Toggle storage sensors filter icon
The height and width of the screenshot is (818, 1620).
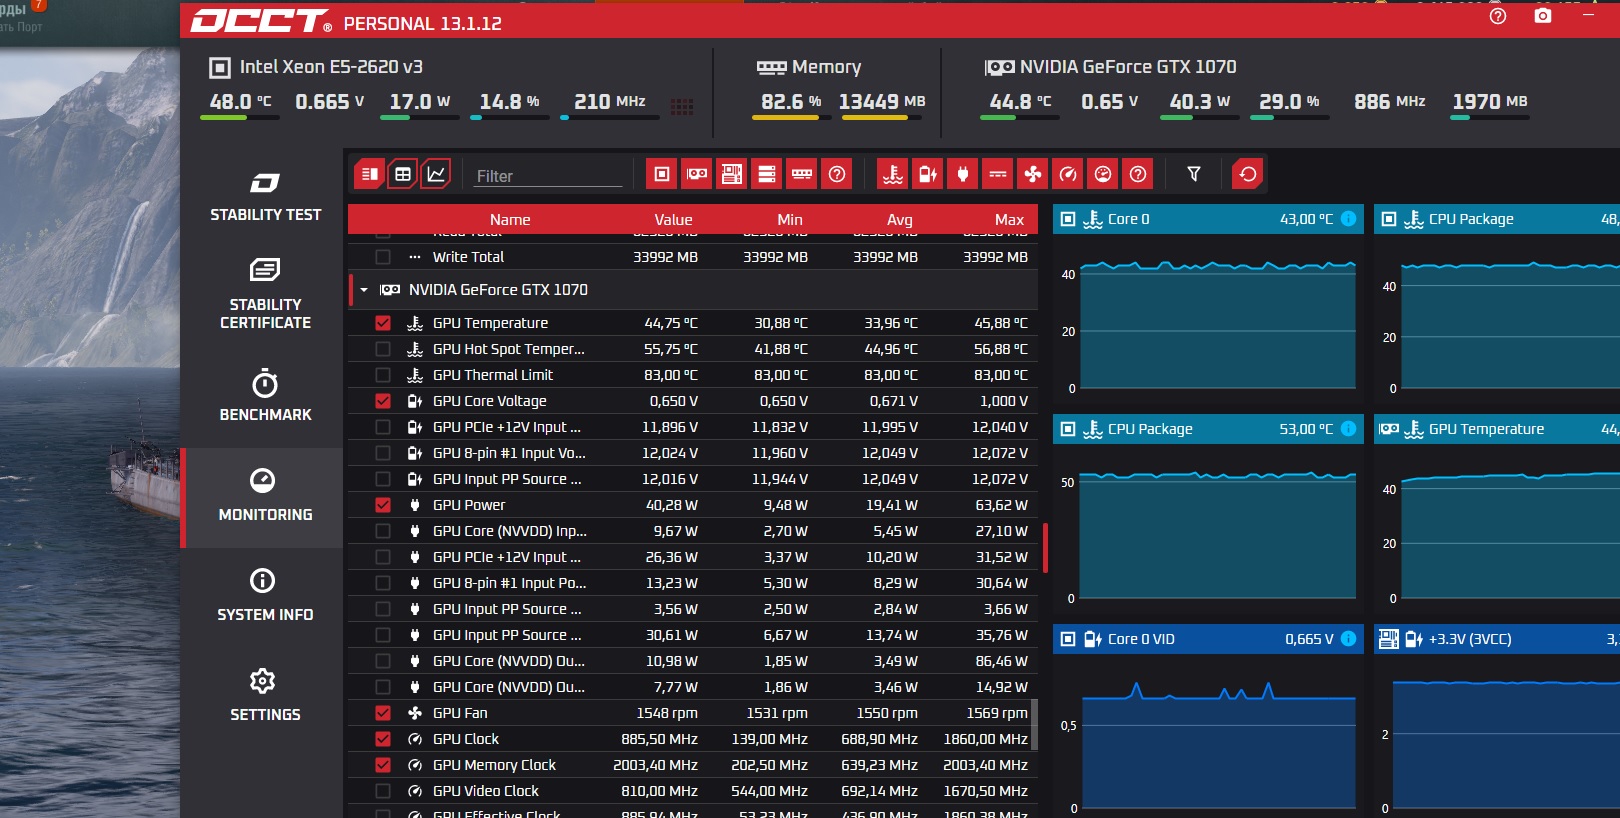pos(767,174)
